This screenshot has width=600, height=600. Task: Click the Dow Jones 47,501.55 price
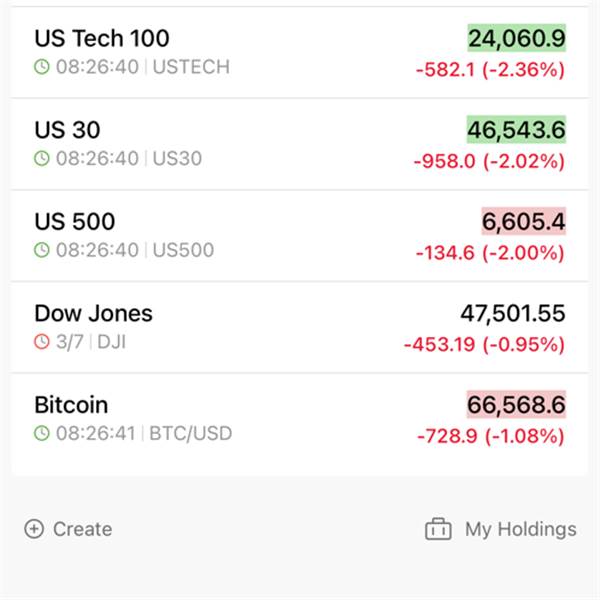coord(512,313)
